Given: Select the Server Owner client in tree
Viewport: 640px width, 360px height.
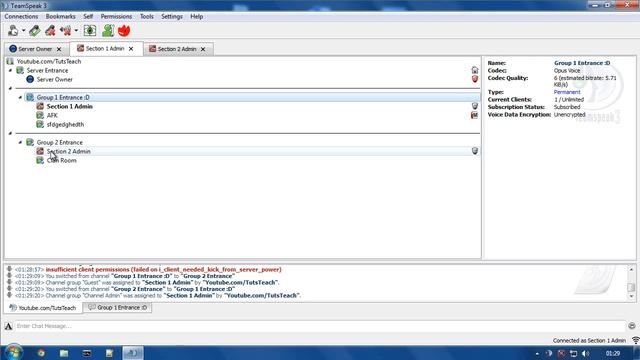Looking at the screenshot, I should [x=54, y=80].
